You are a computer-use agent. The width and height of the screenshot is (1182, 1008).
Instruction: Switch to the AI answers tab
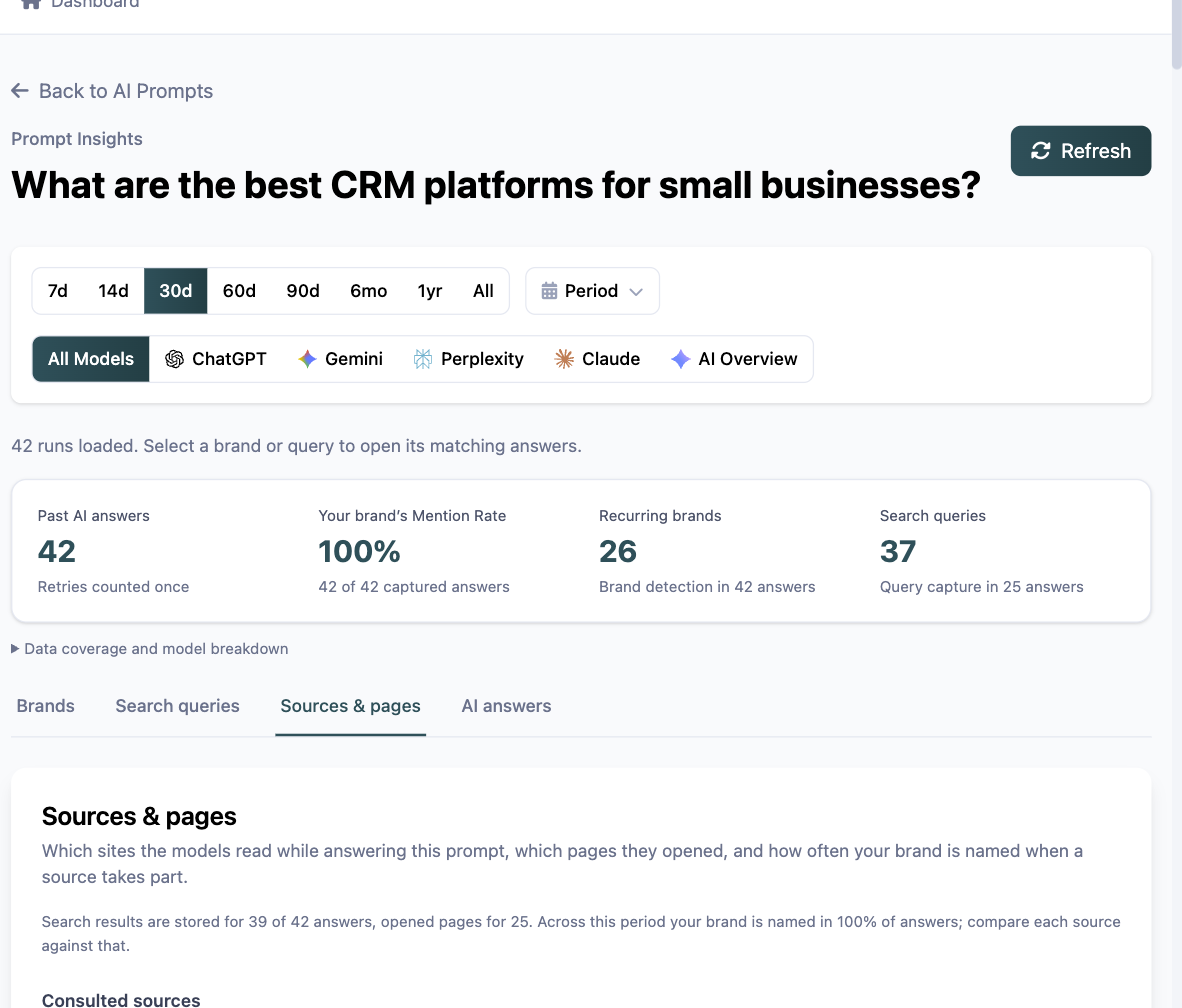tap(506, 706)
